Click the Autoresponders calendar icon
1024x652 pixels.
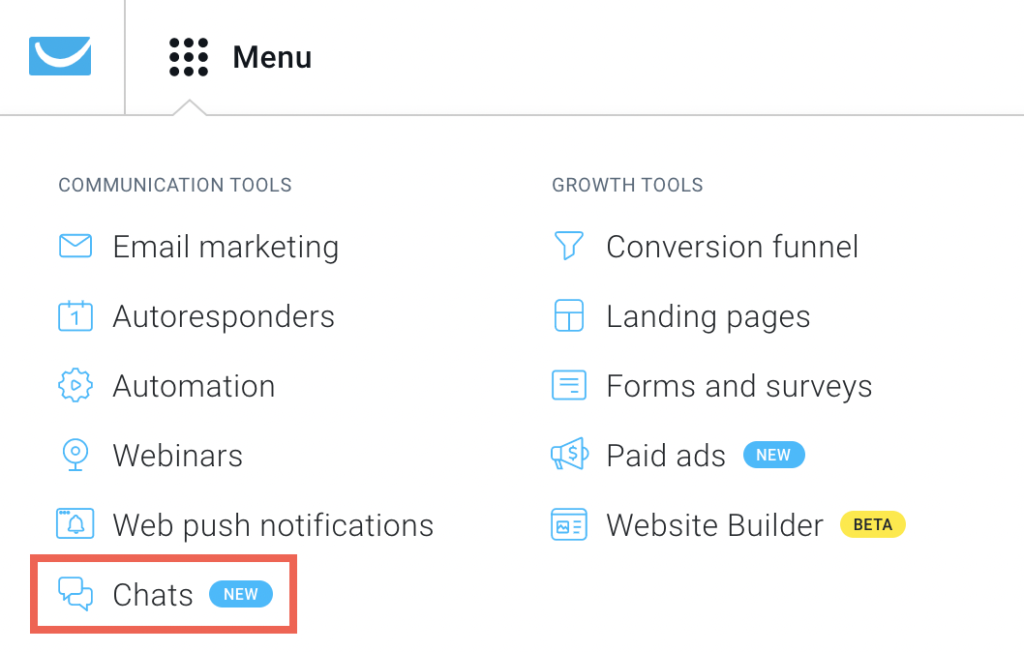point(76,316)
